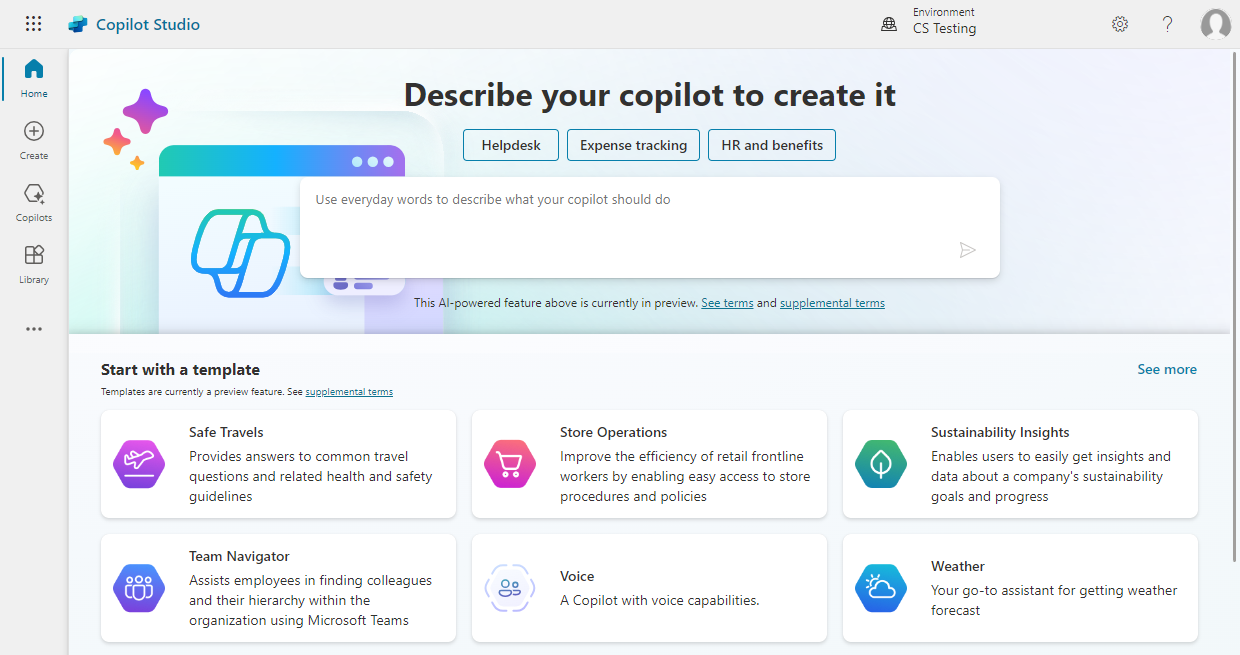Click the Sustainability Insights leaf icon
Image resolution: width=1240 pixels, height=655 pixels.
[x=881, y=464]
